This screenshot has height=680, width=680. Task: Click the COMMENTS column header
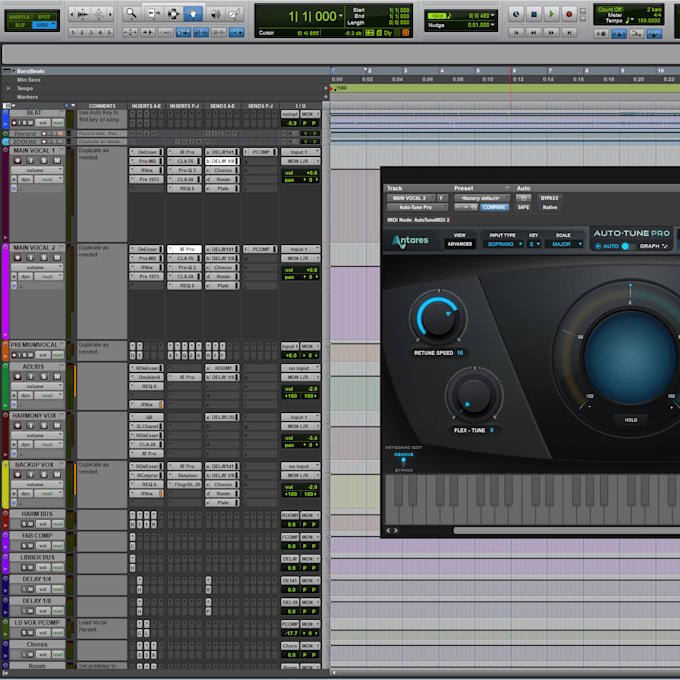click(102, 106)
